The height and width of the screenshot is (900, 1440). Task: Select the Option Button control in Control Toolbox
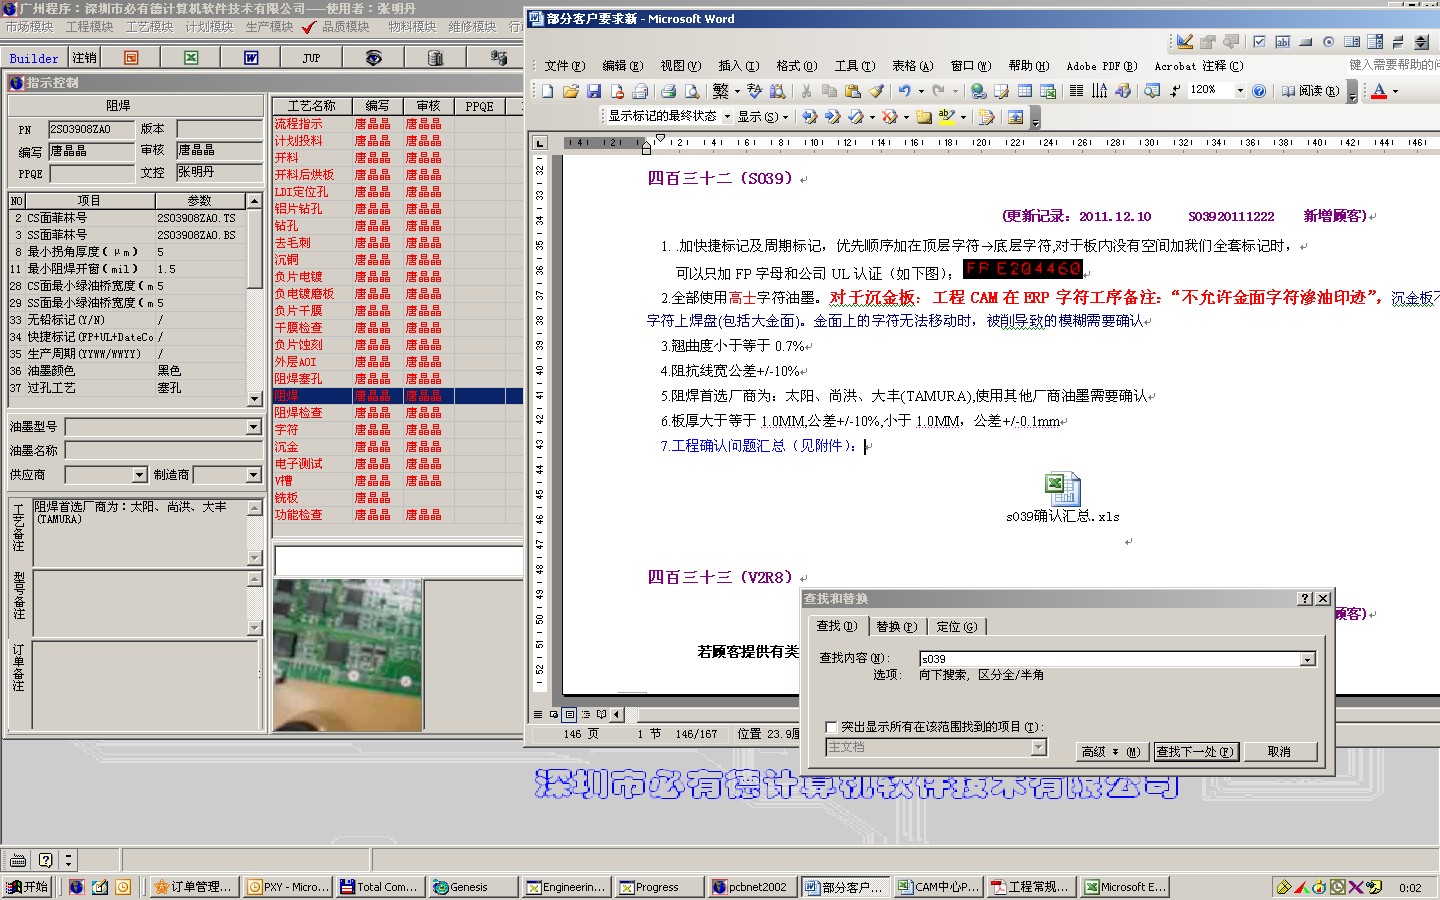tap(1329, 42)
